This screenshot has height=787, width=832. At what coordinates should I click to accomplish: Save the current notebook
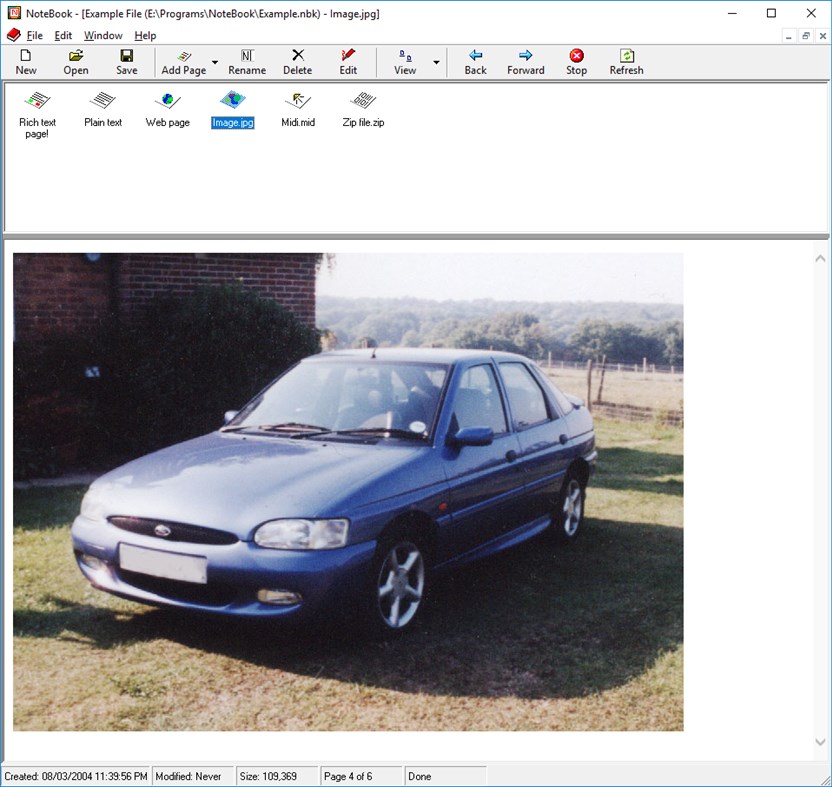(x=126, y=60)
